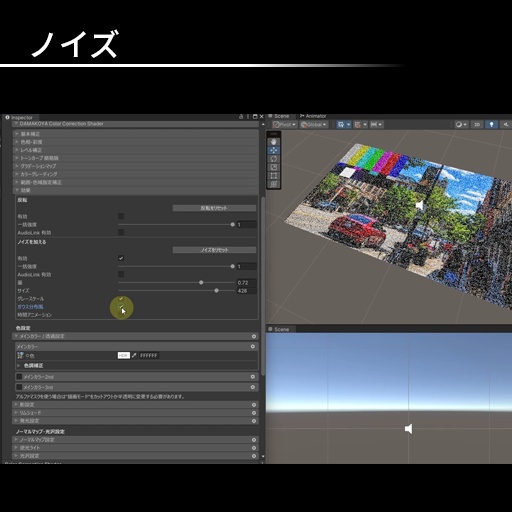
Task: Expand the 基本補正 section
Action: point(136,134)
